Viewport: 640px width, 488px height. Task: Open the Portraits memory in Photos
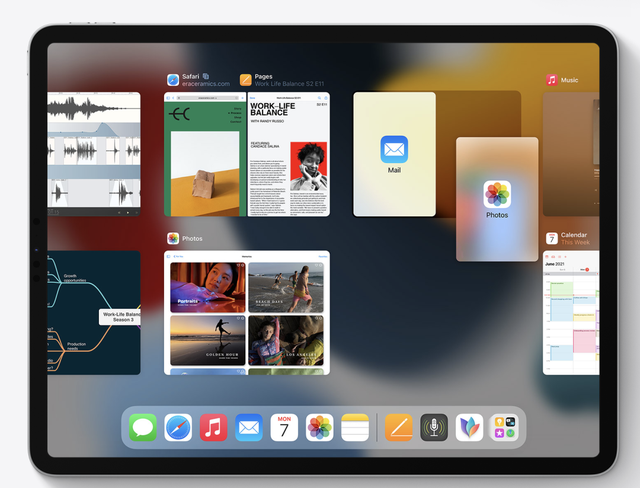(208, 288)
